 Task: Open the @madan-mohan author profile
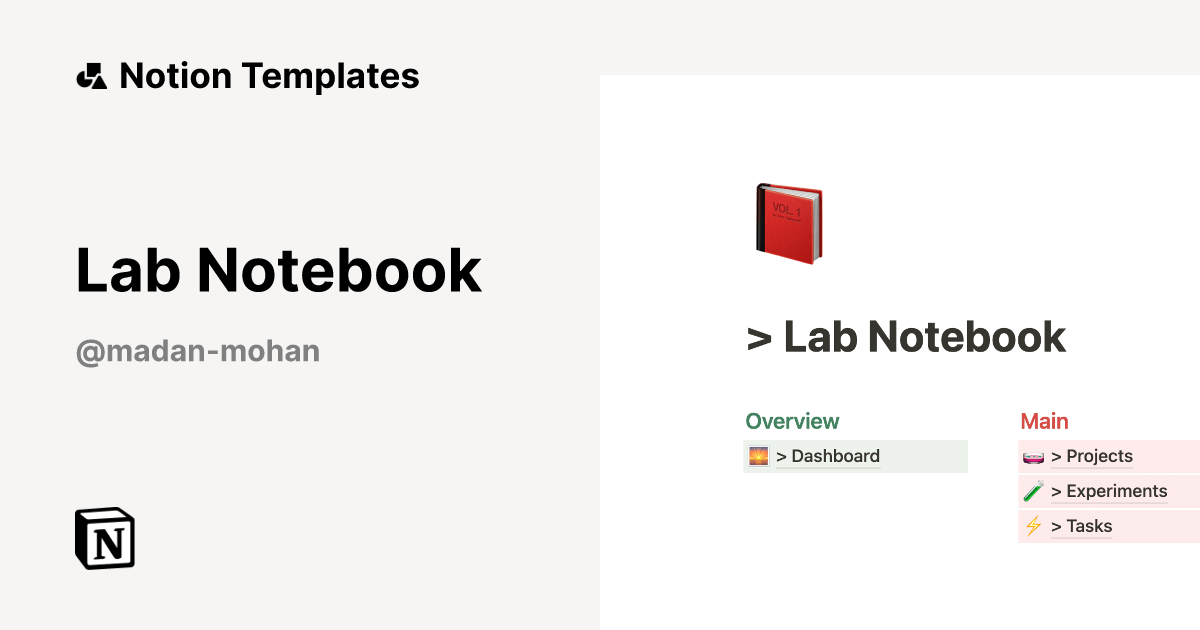click(197, 350)
